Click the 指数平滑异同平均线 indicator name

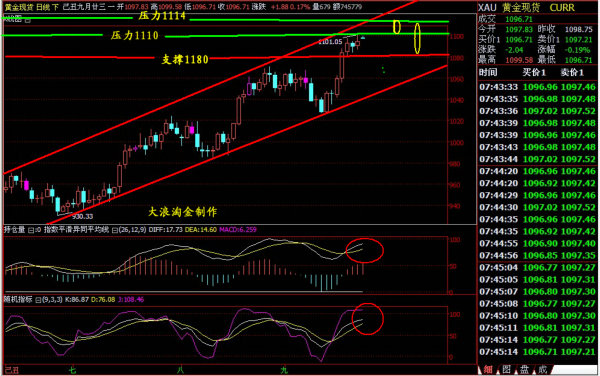76,230
